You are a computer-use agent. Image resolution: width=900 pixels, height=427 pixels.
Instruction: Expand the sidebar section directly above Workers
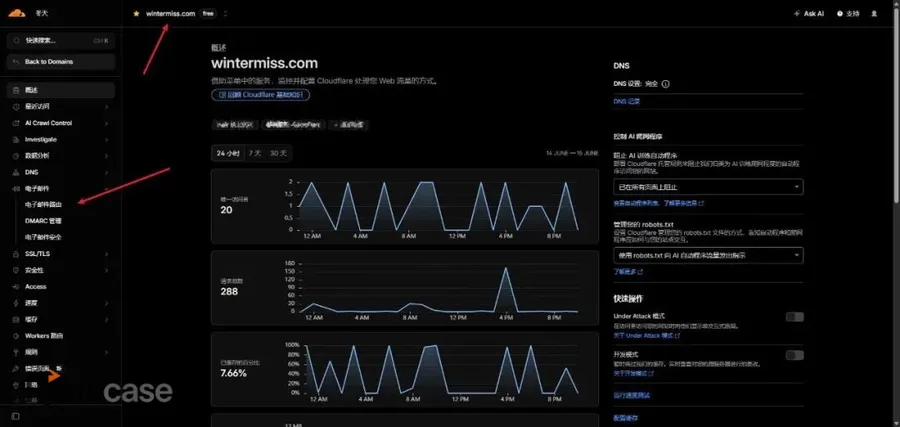click(x=107, y=319)
